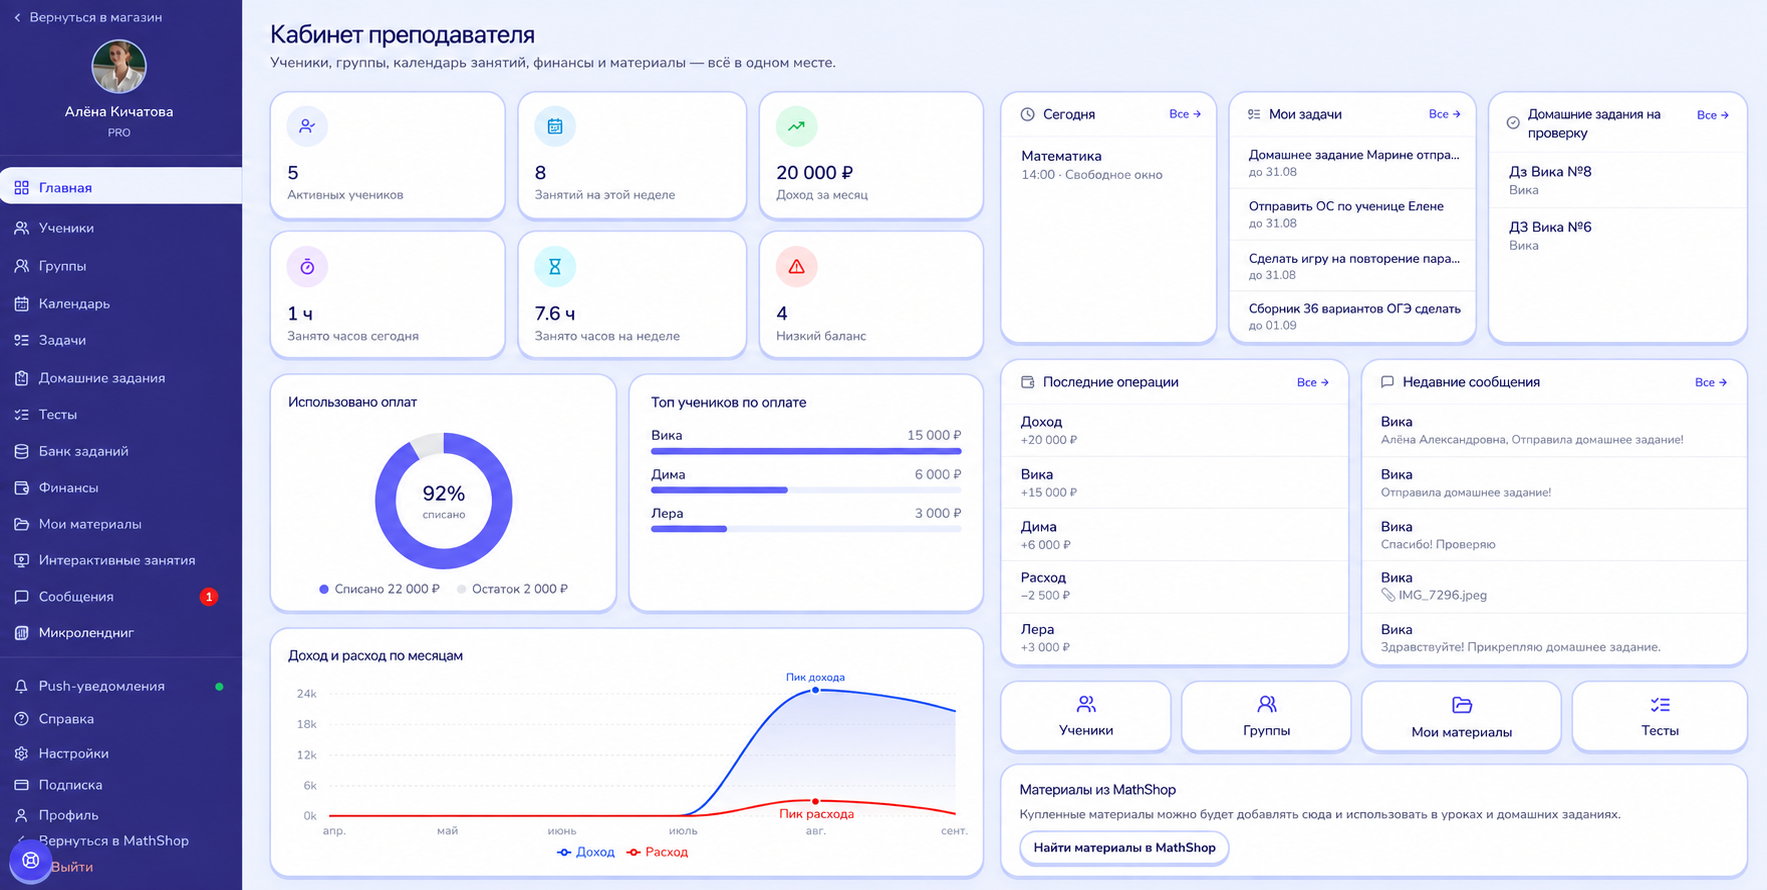The image size is (1767, 890).
Task: Click Все link in Мои задачи card
Action: 1445,114
